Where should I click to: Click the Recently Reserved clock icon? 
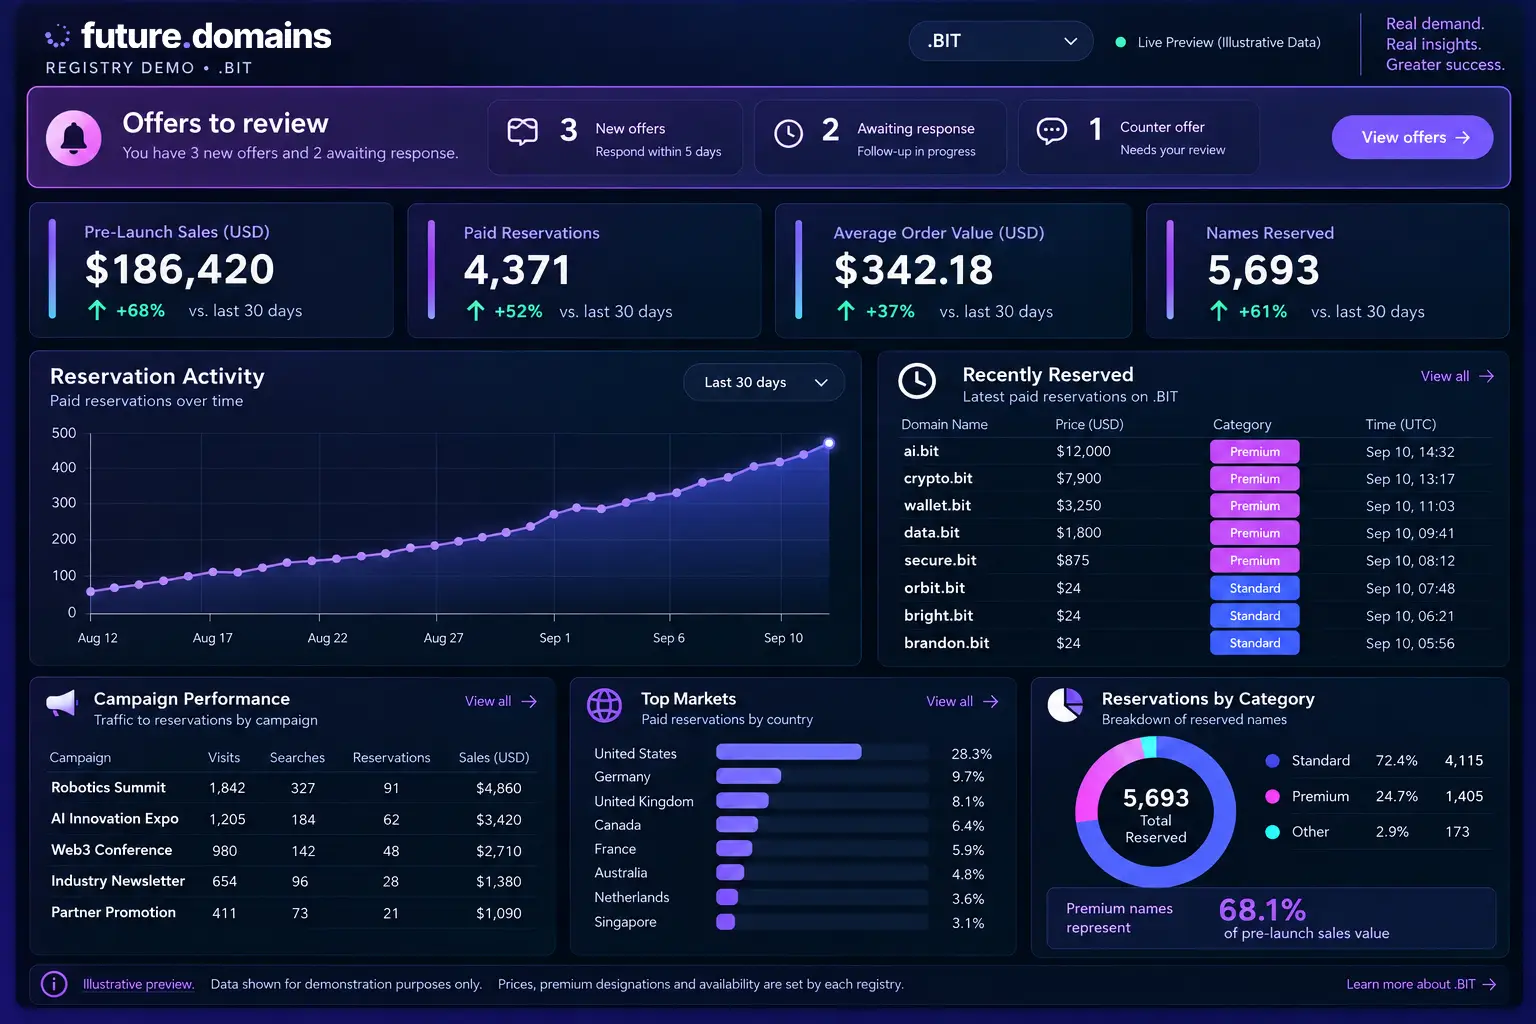click(917, 381)
